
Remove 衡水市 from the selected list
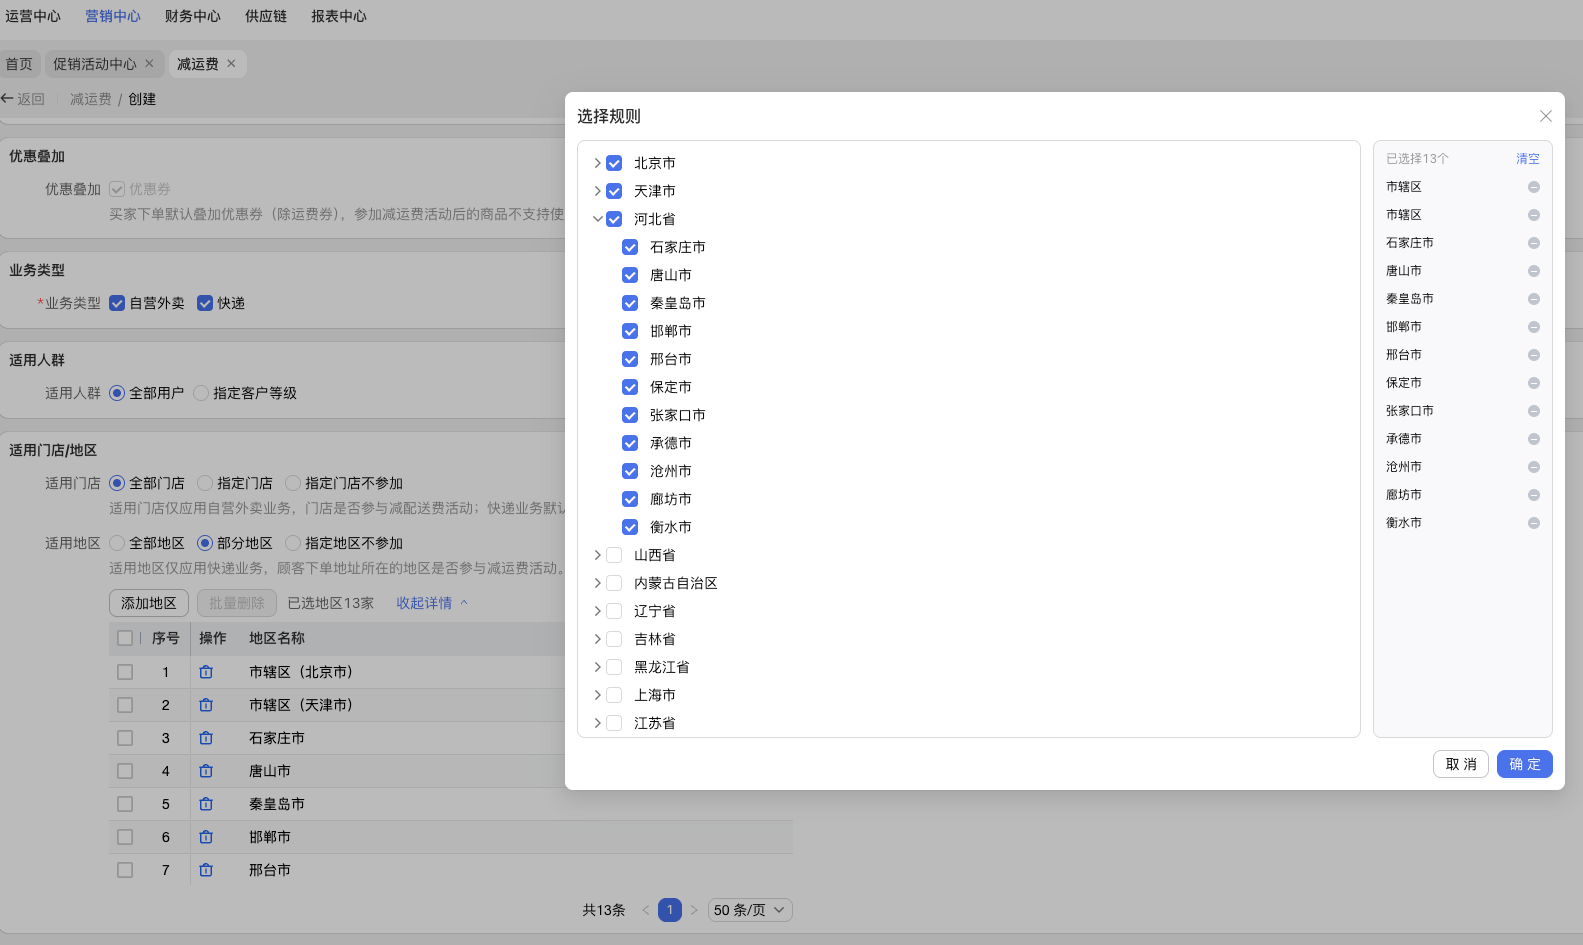(1533, 523)
